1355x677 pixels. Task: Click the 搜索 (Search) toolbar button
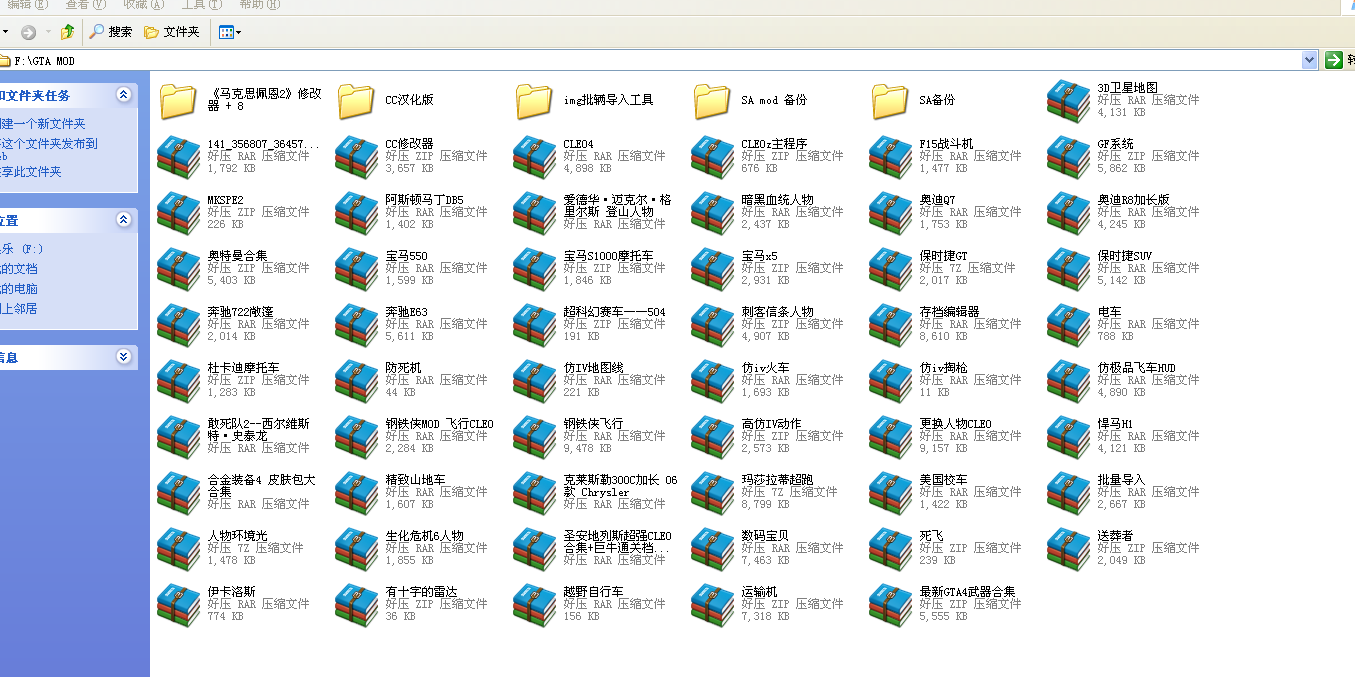111,32
